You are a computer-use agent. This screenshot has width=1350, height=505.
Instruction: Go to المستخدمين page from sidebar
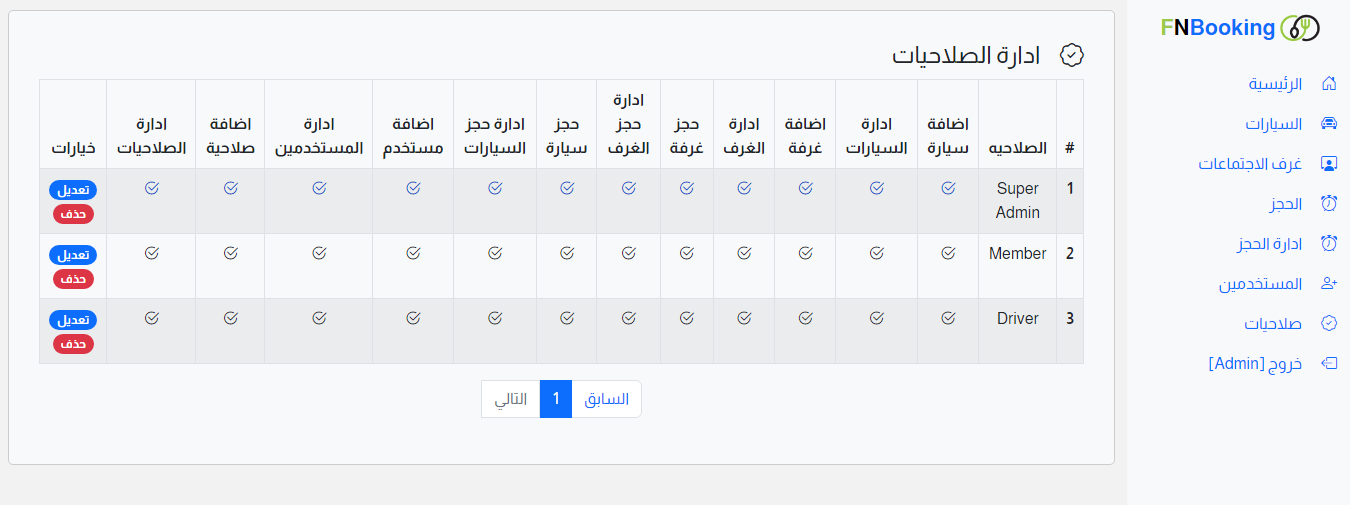1260,284
